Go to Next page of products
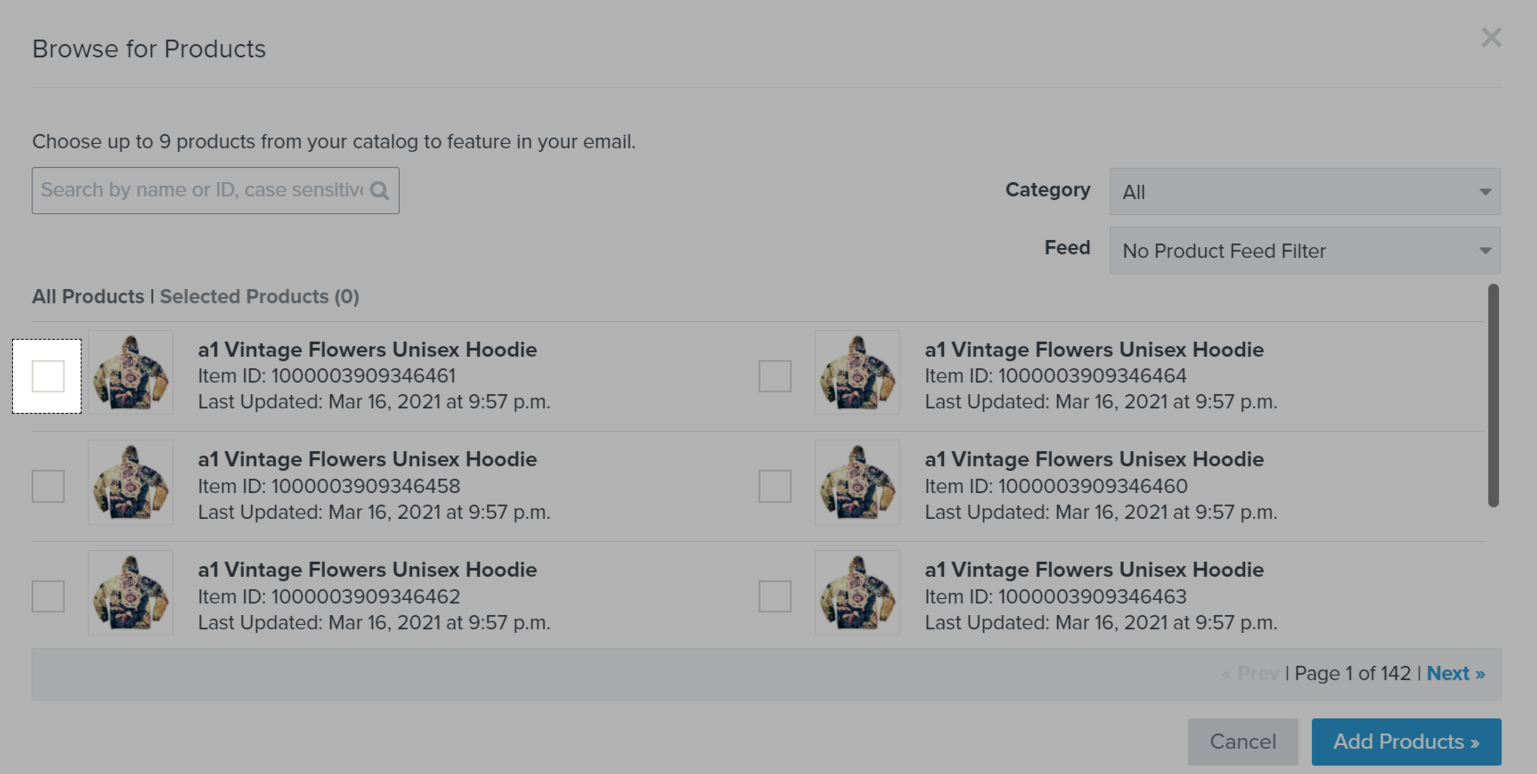The height and width of the screenshot is (774, 1537). 1455,673
